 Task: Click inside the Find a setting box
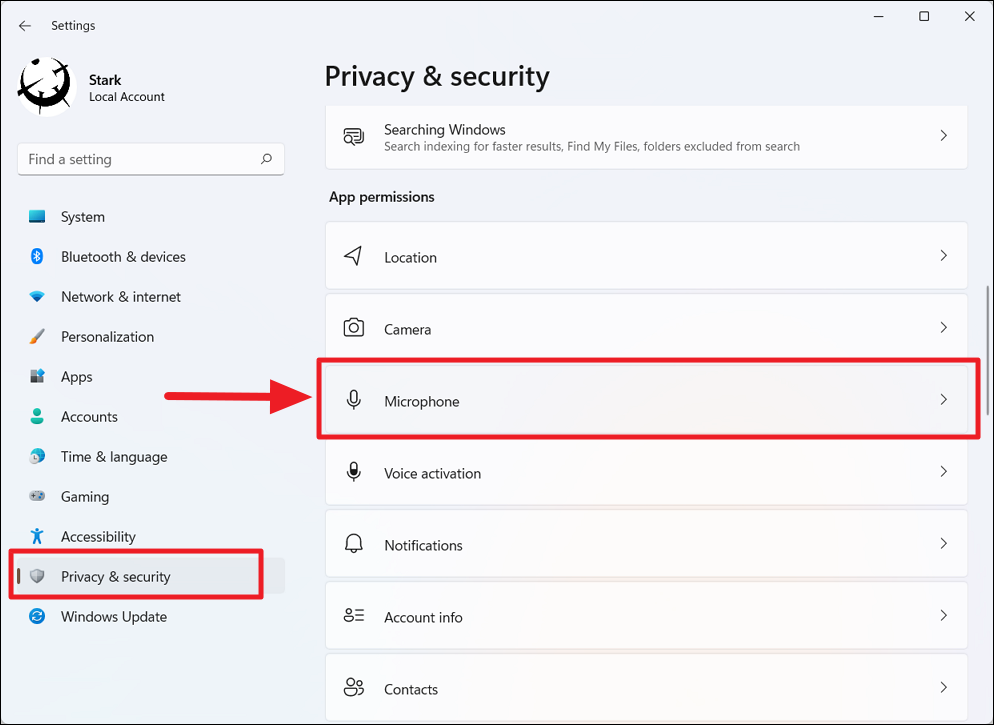(x=140, y=158)
